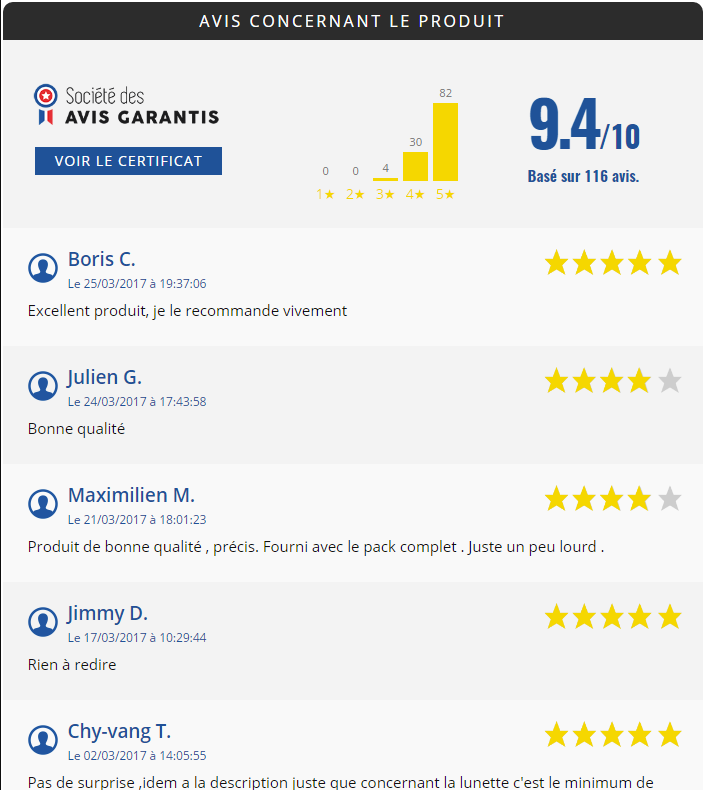Screen dimensions: 705x790
Task: Click the 'Avis concernant le produit' header
Action: point(352,21)
